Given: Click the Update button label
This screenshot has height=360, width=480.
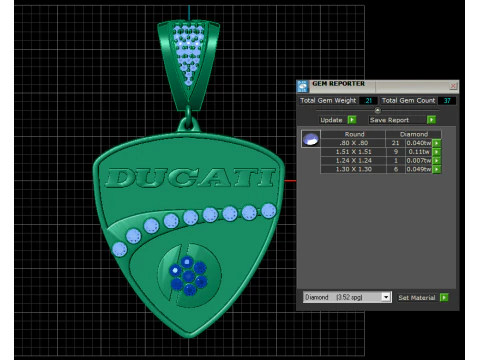Looking at the screenshot, I should [331, 120].
